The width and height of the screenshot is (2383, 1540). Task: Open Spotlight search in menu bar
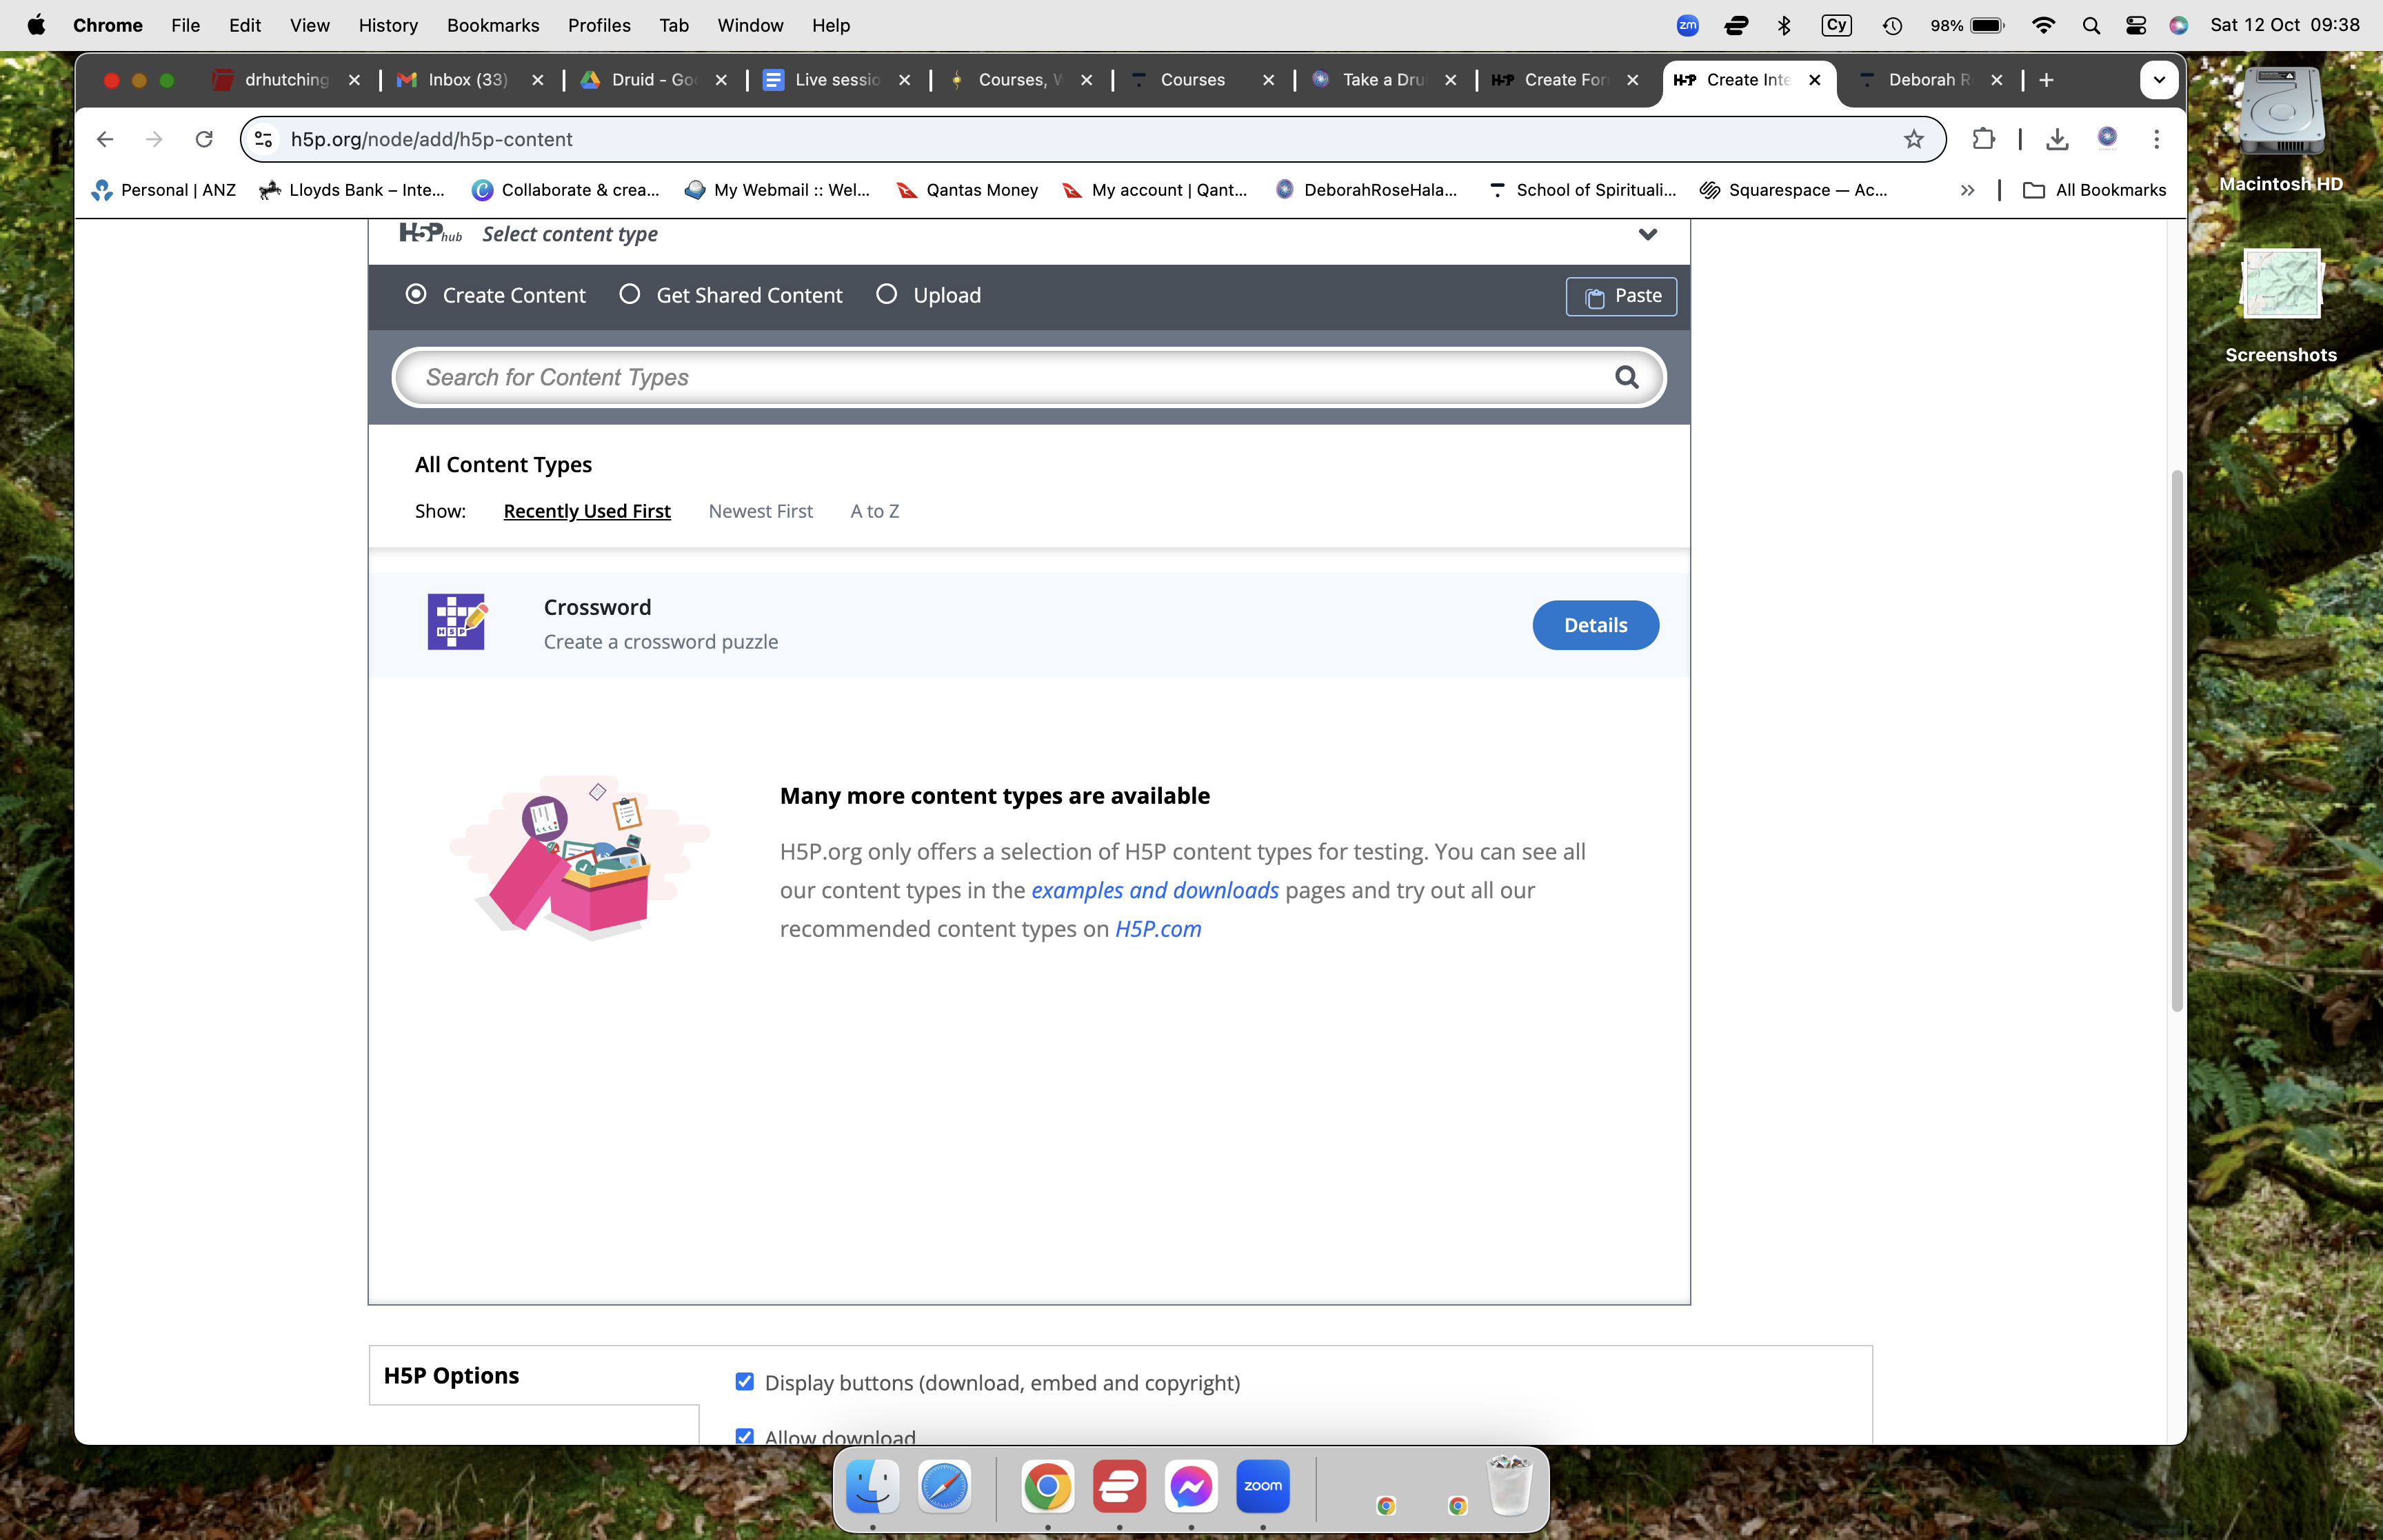[2090, 25]
